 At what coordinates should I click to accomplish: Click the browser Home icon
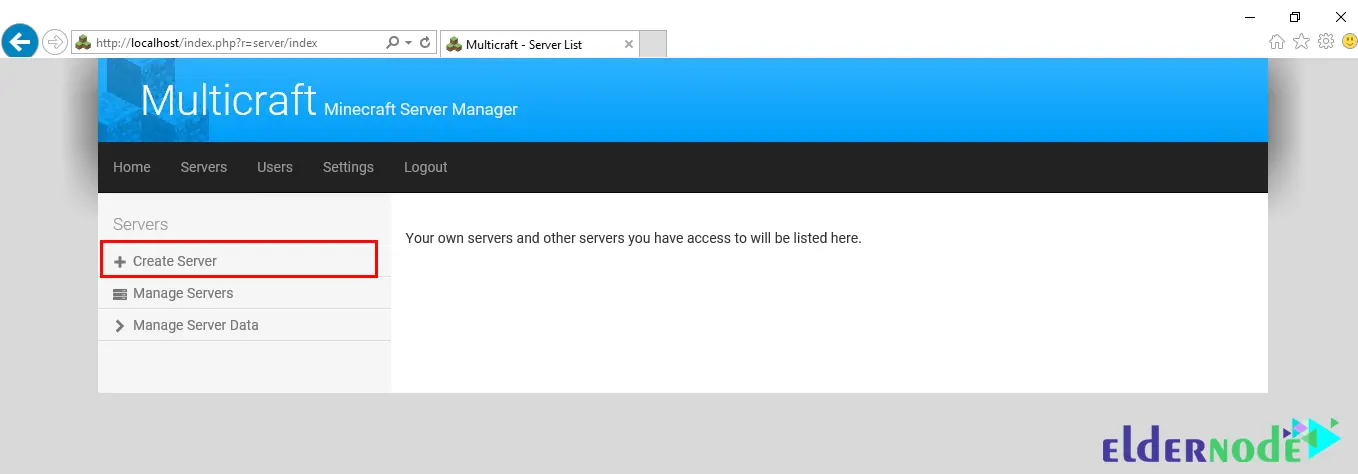[x=1277, y=41]
